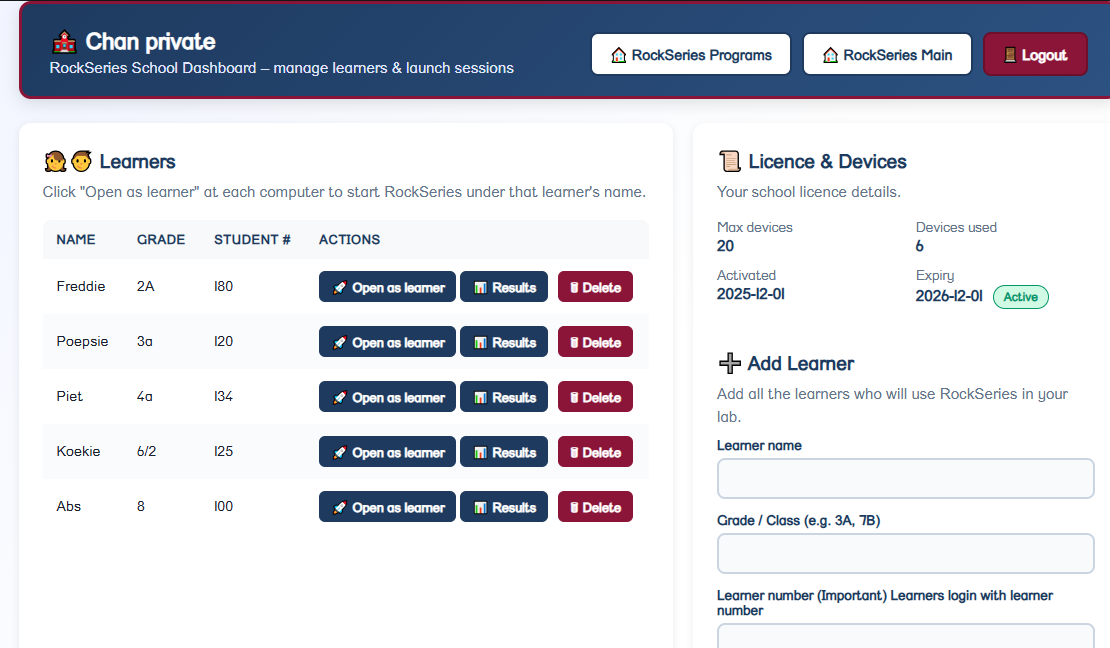Open Piet as learner
The image size is (1110, 648).
(387, 396)
